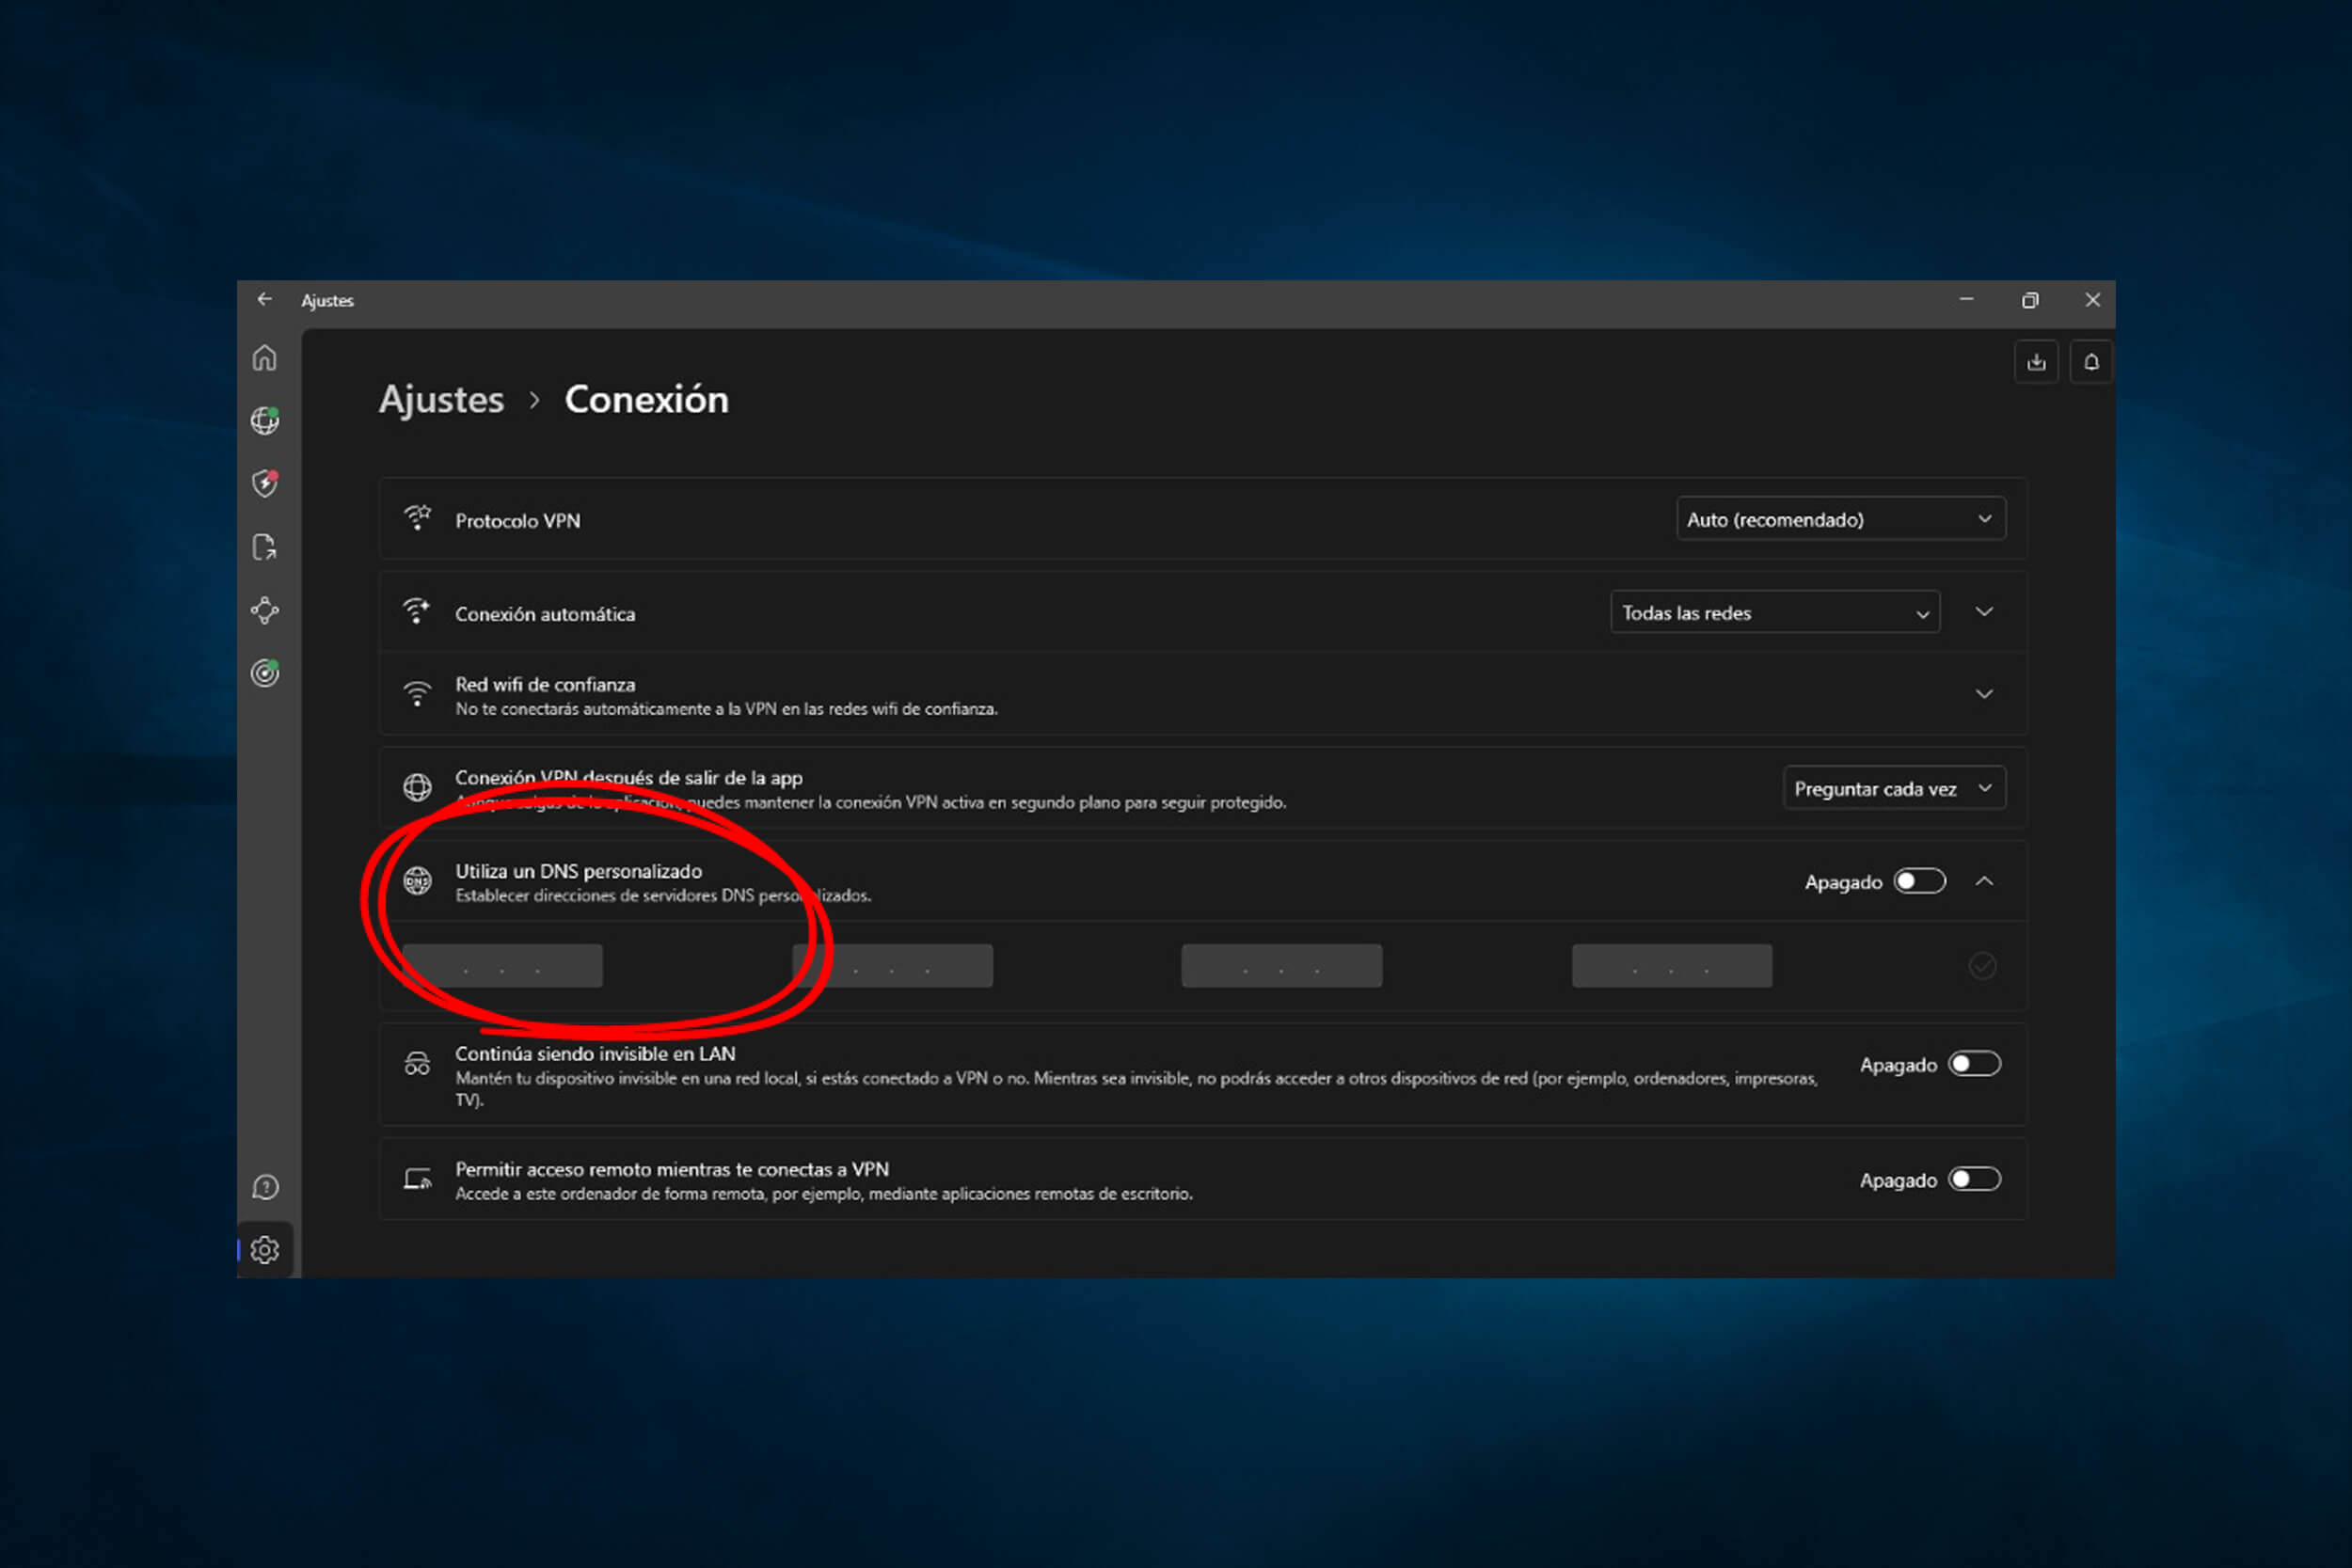Expand the Conexión automática row chevron
Screen dimensions: 2352x1568
(x=1984, y=611)
